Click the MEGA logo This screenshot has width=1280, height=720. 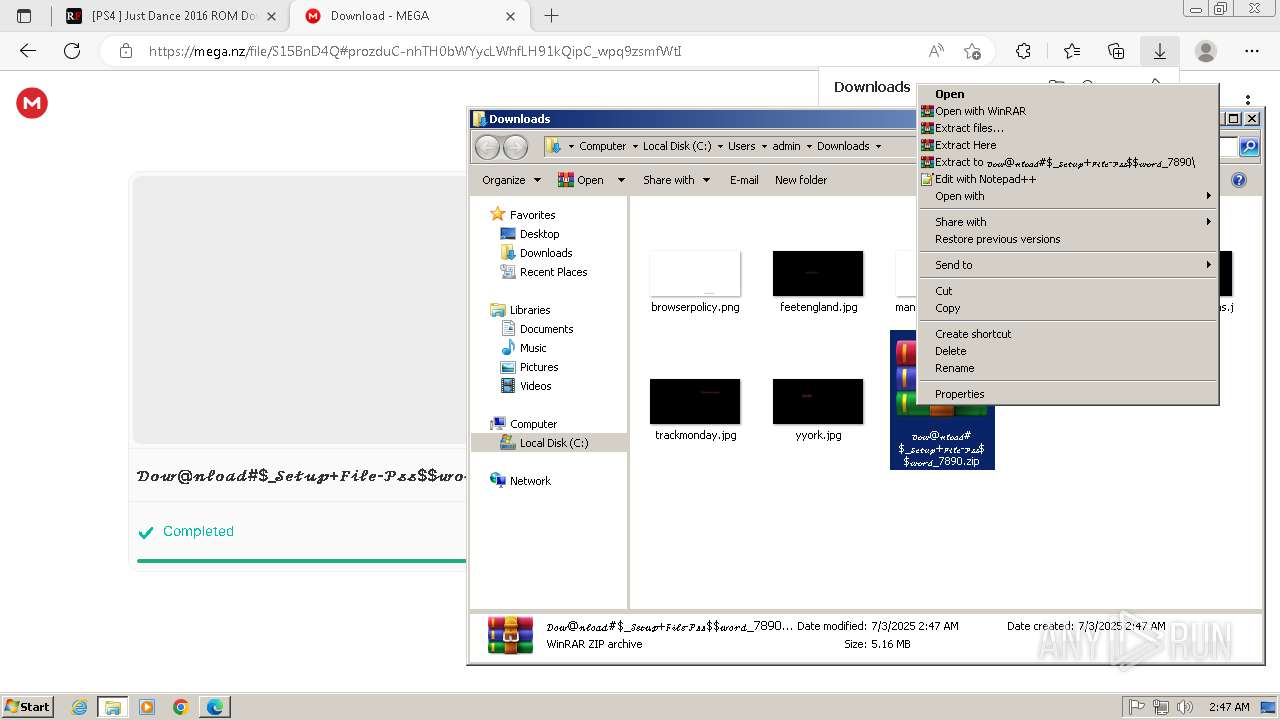coord(32,103)
